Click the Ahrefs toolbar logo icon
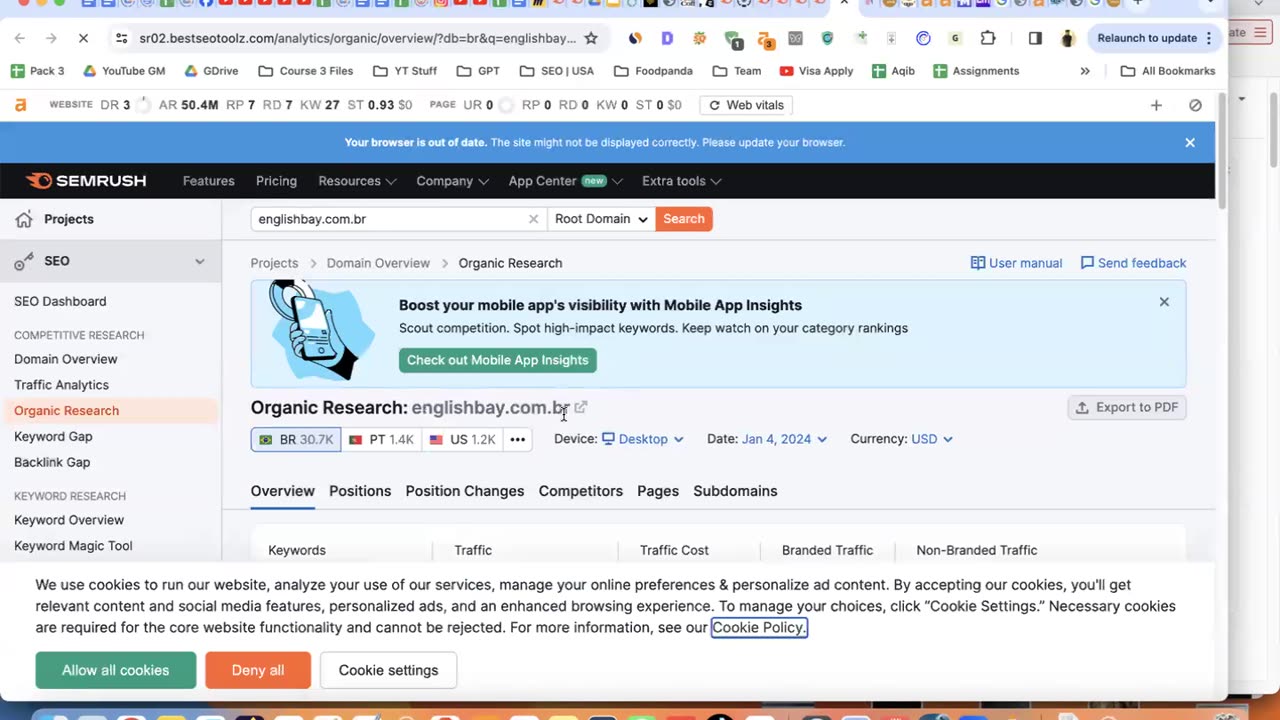Viewport: 1280px width, 720px height. tap(21, 105)
